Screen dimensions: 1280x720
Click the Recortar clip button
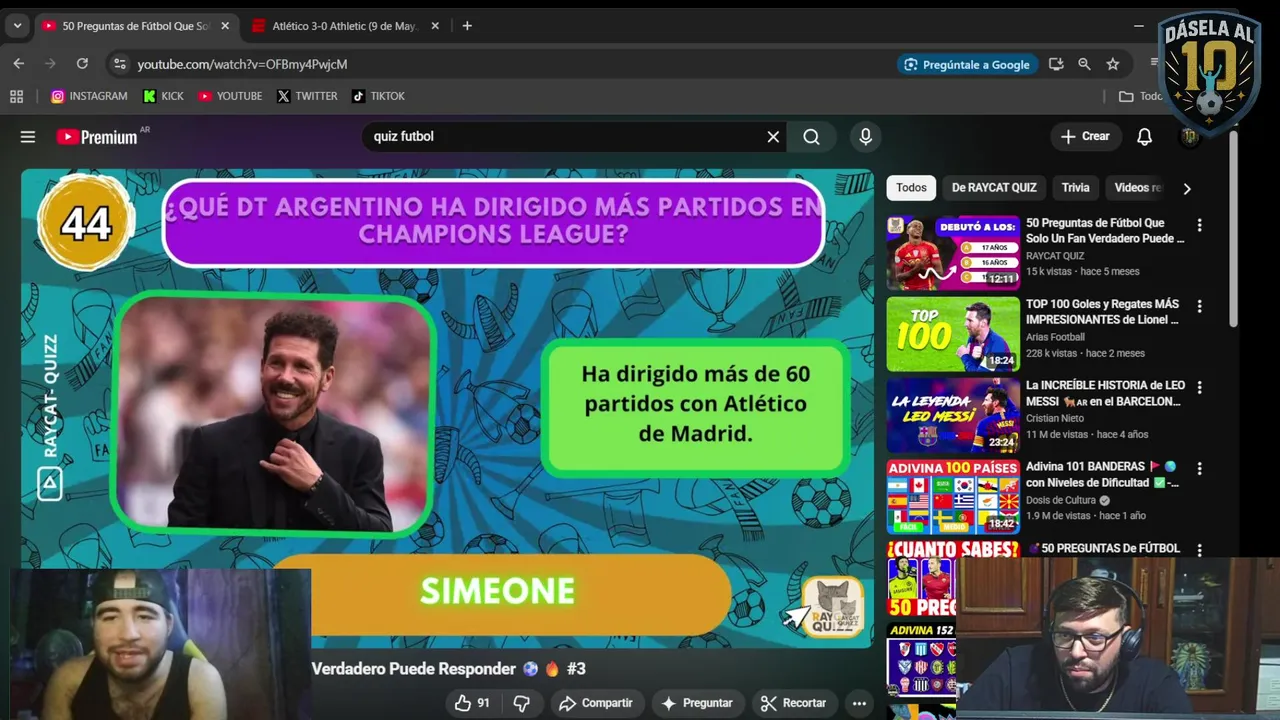click(x=793, y=703)
